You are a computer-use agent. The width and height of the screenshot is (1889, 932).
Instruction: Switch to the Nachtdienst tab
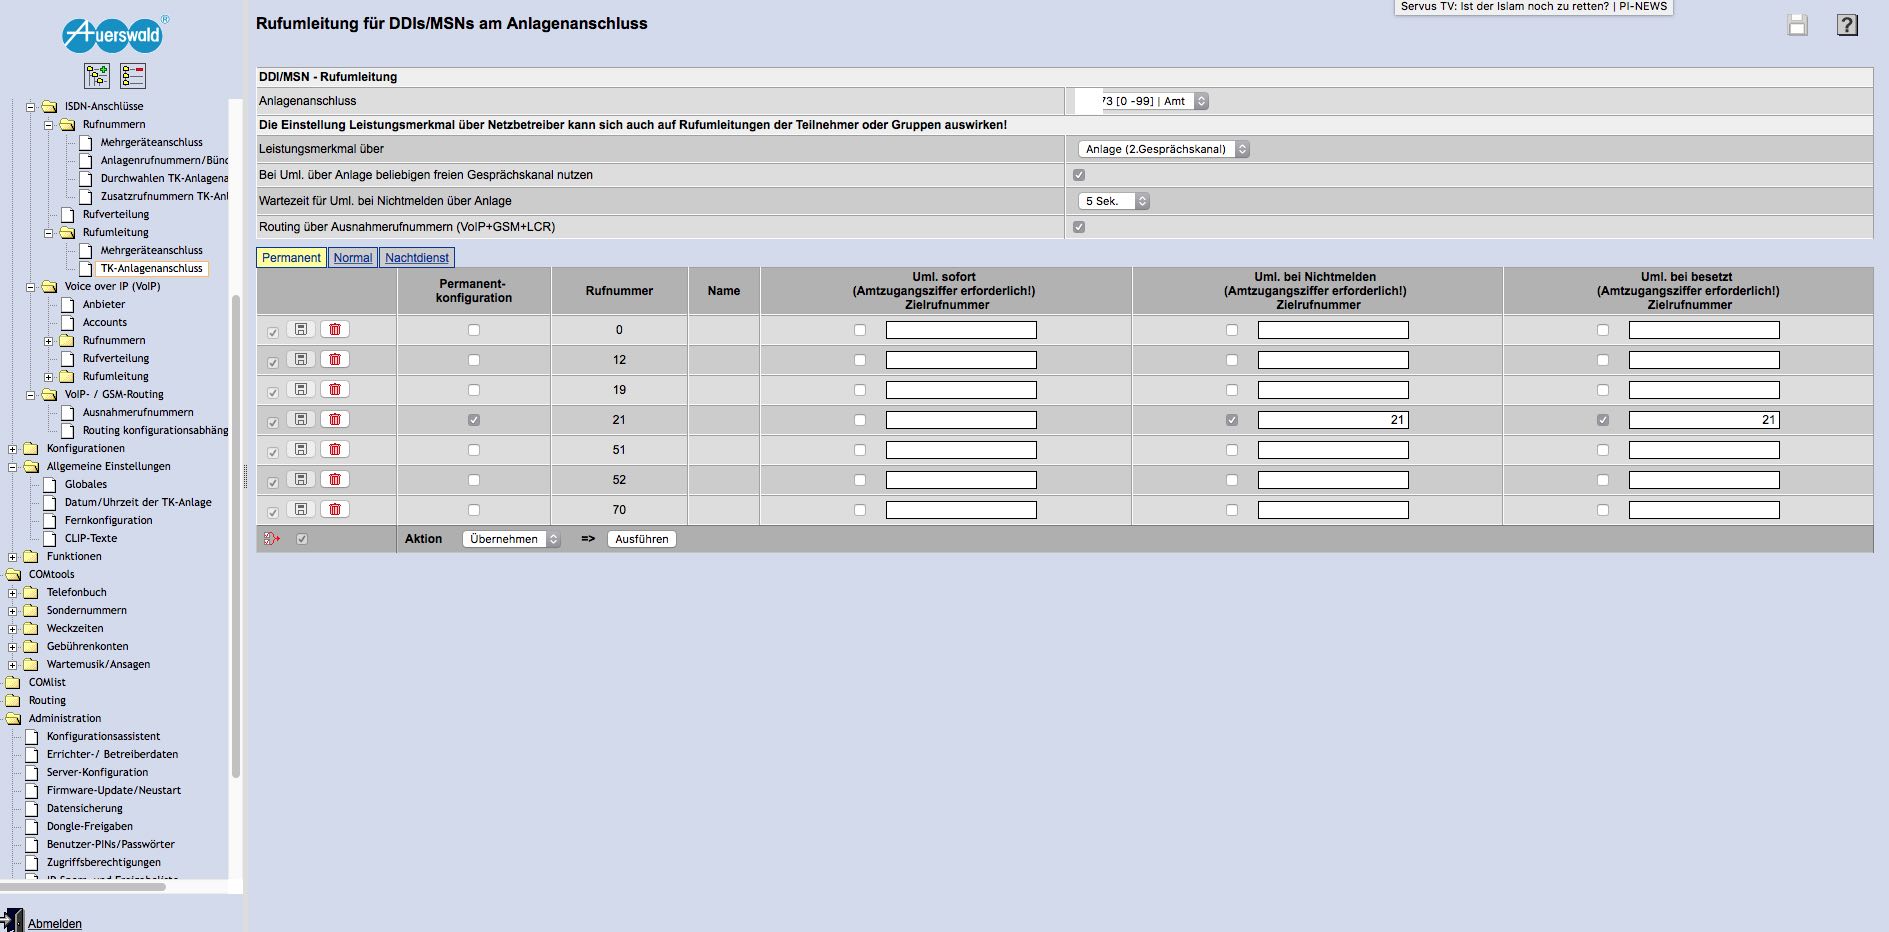[417, 258]
